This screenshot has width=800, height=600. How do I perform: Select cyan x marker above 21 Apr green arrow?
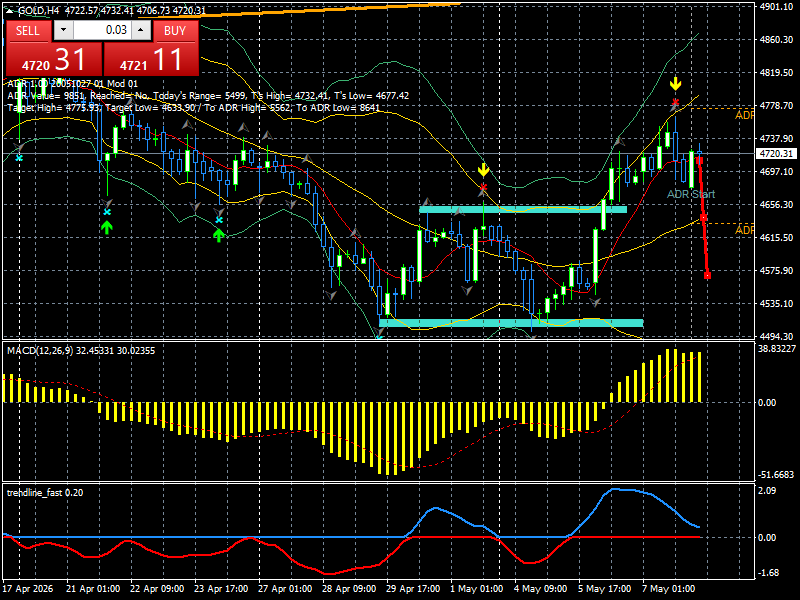tap(107, 212)
